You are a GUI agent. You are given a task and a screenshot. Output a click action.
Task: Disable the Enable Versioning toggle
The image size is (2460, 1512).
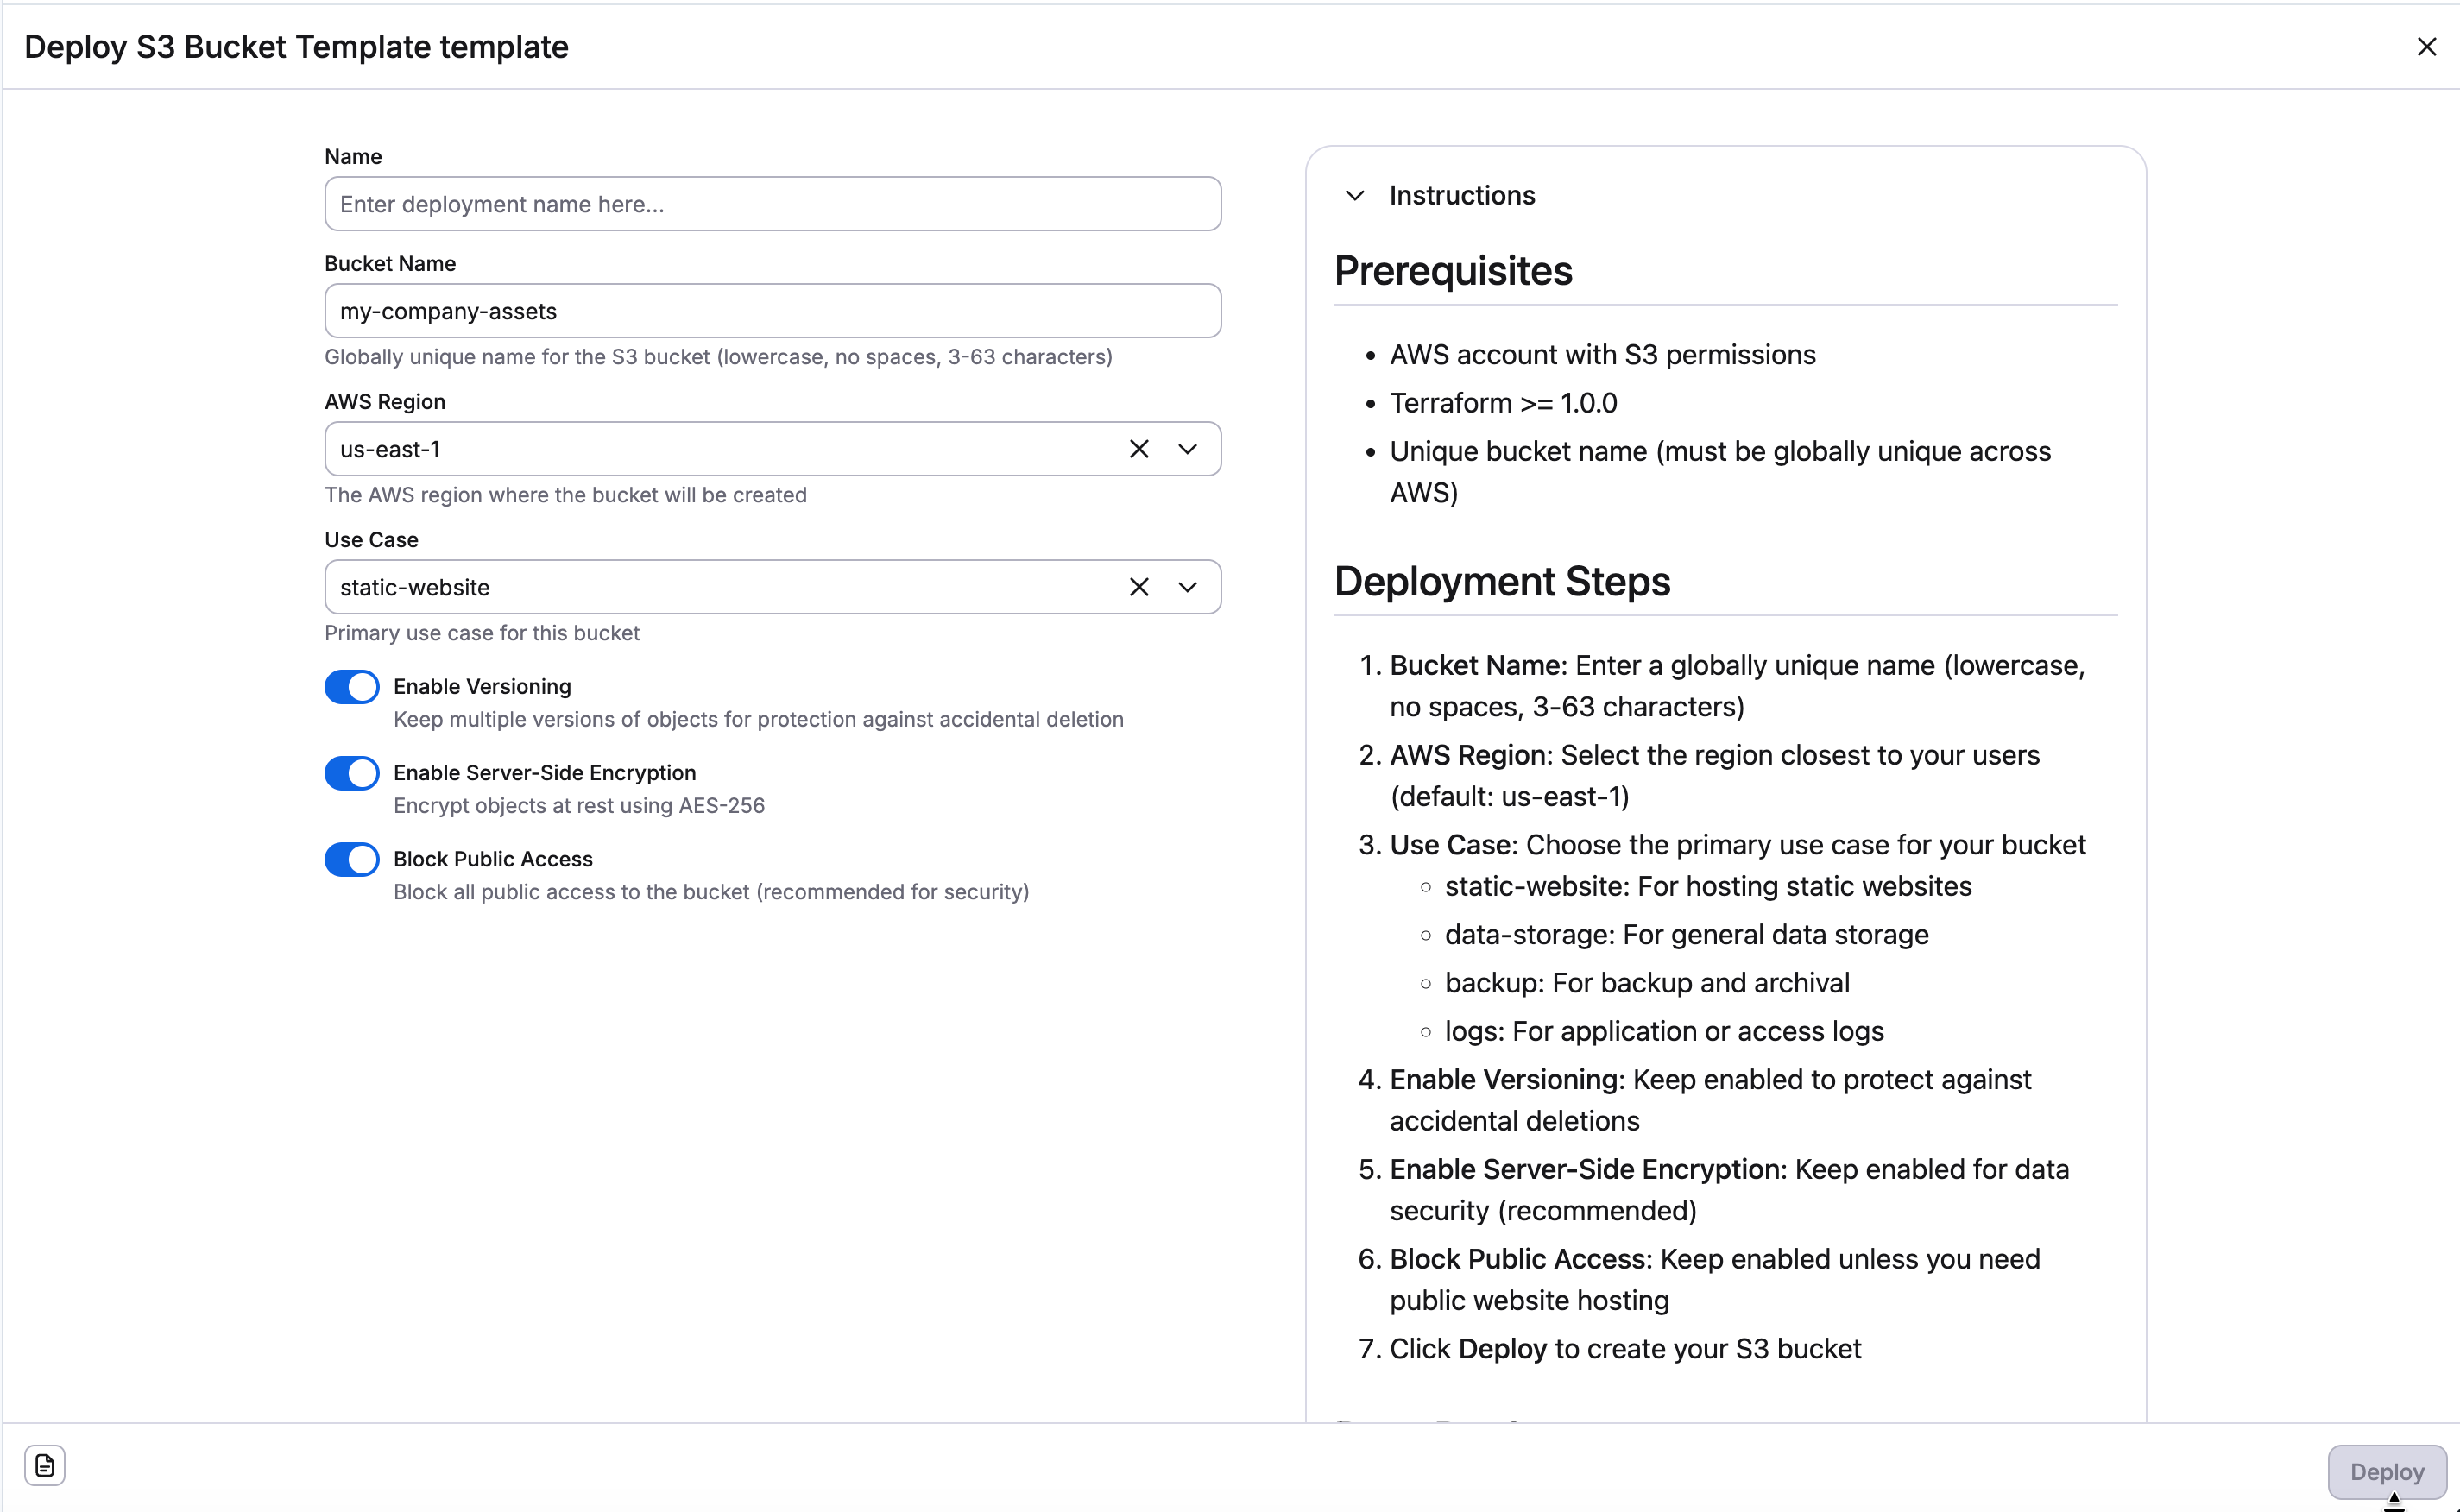(351, 686)
